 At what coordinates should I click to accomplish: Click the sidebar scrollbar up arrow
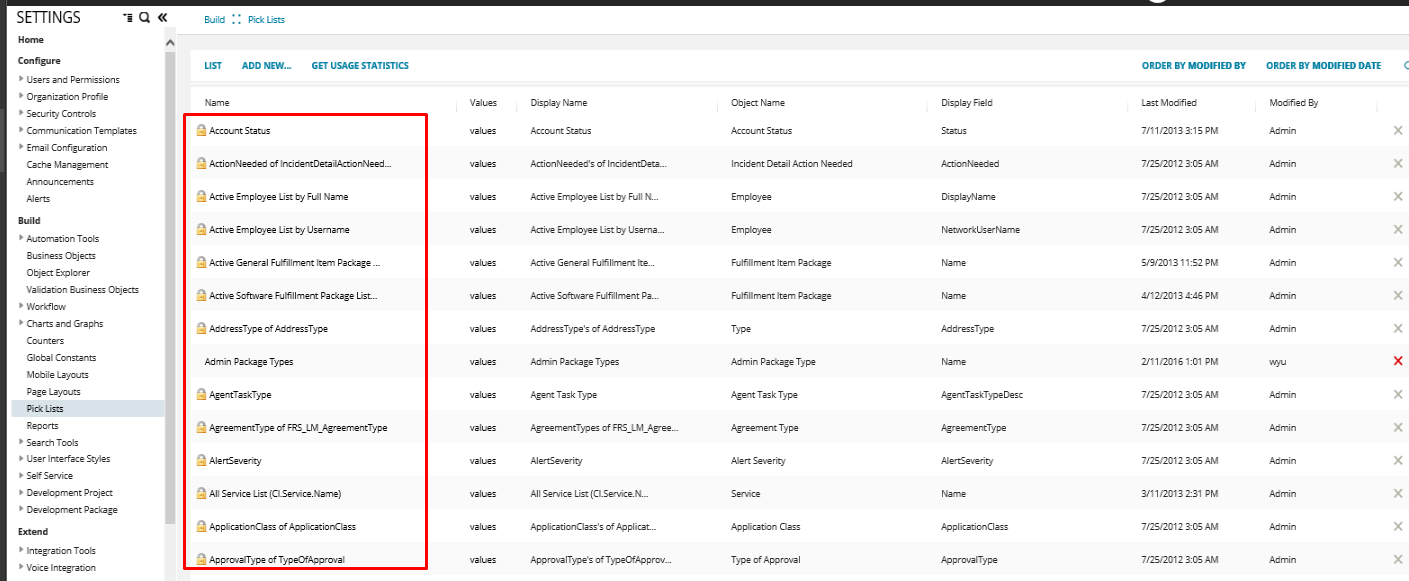(170, 42)
